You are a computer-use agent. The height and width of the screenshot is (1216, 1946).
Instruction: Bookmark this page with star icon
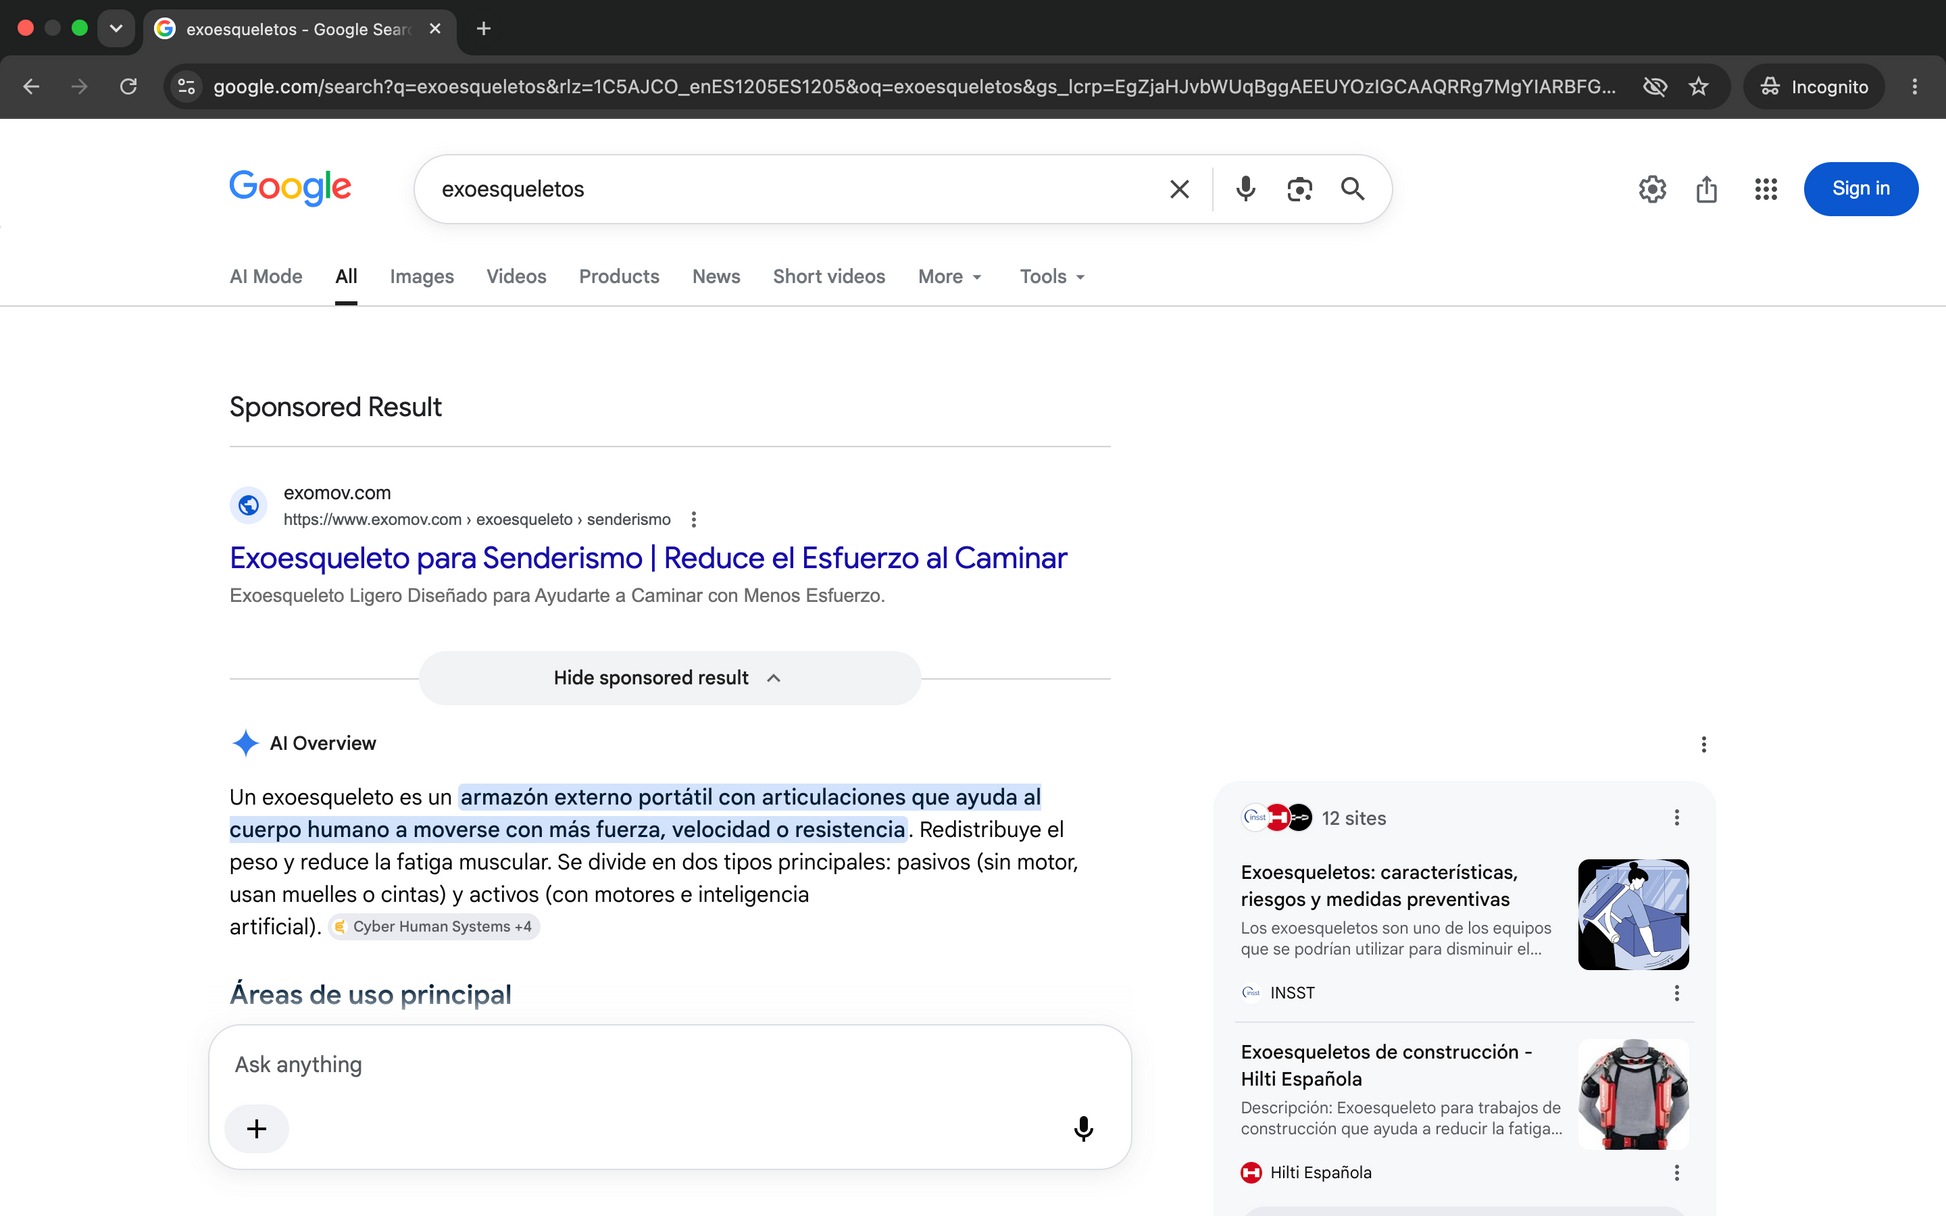click(1698, 87)
